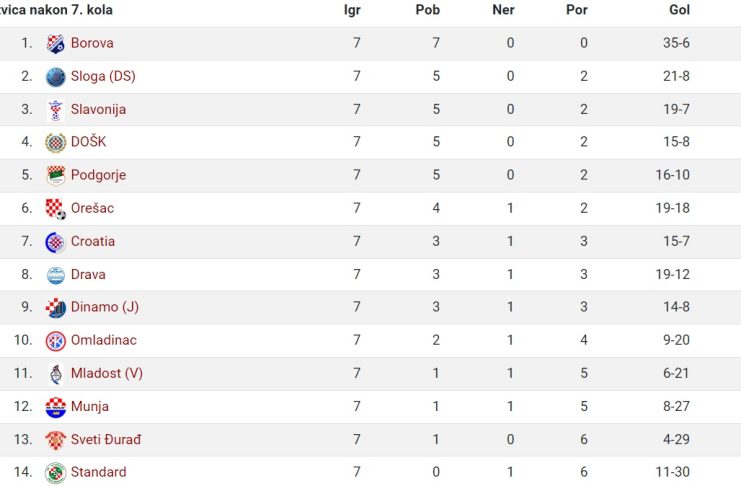This screenshot has height=486, width=741.
Task: Open the Standard team link
Action: point(98,472)
